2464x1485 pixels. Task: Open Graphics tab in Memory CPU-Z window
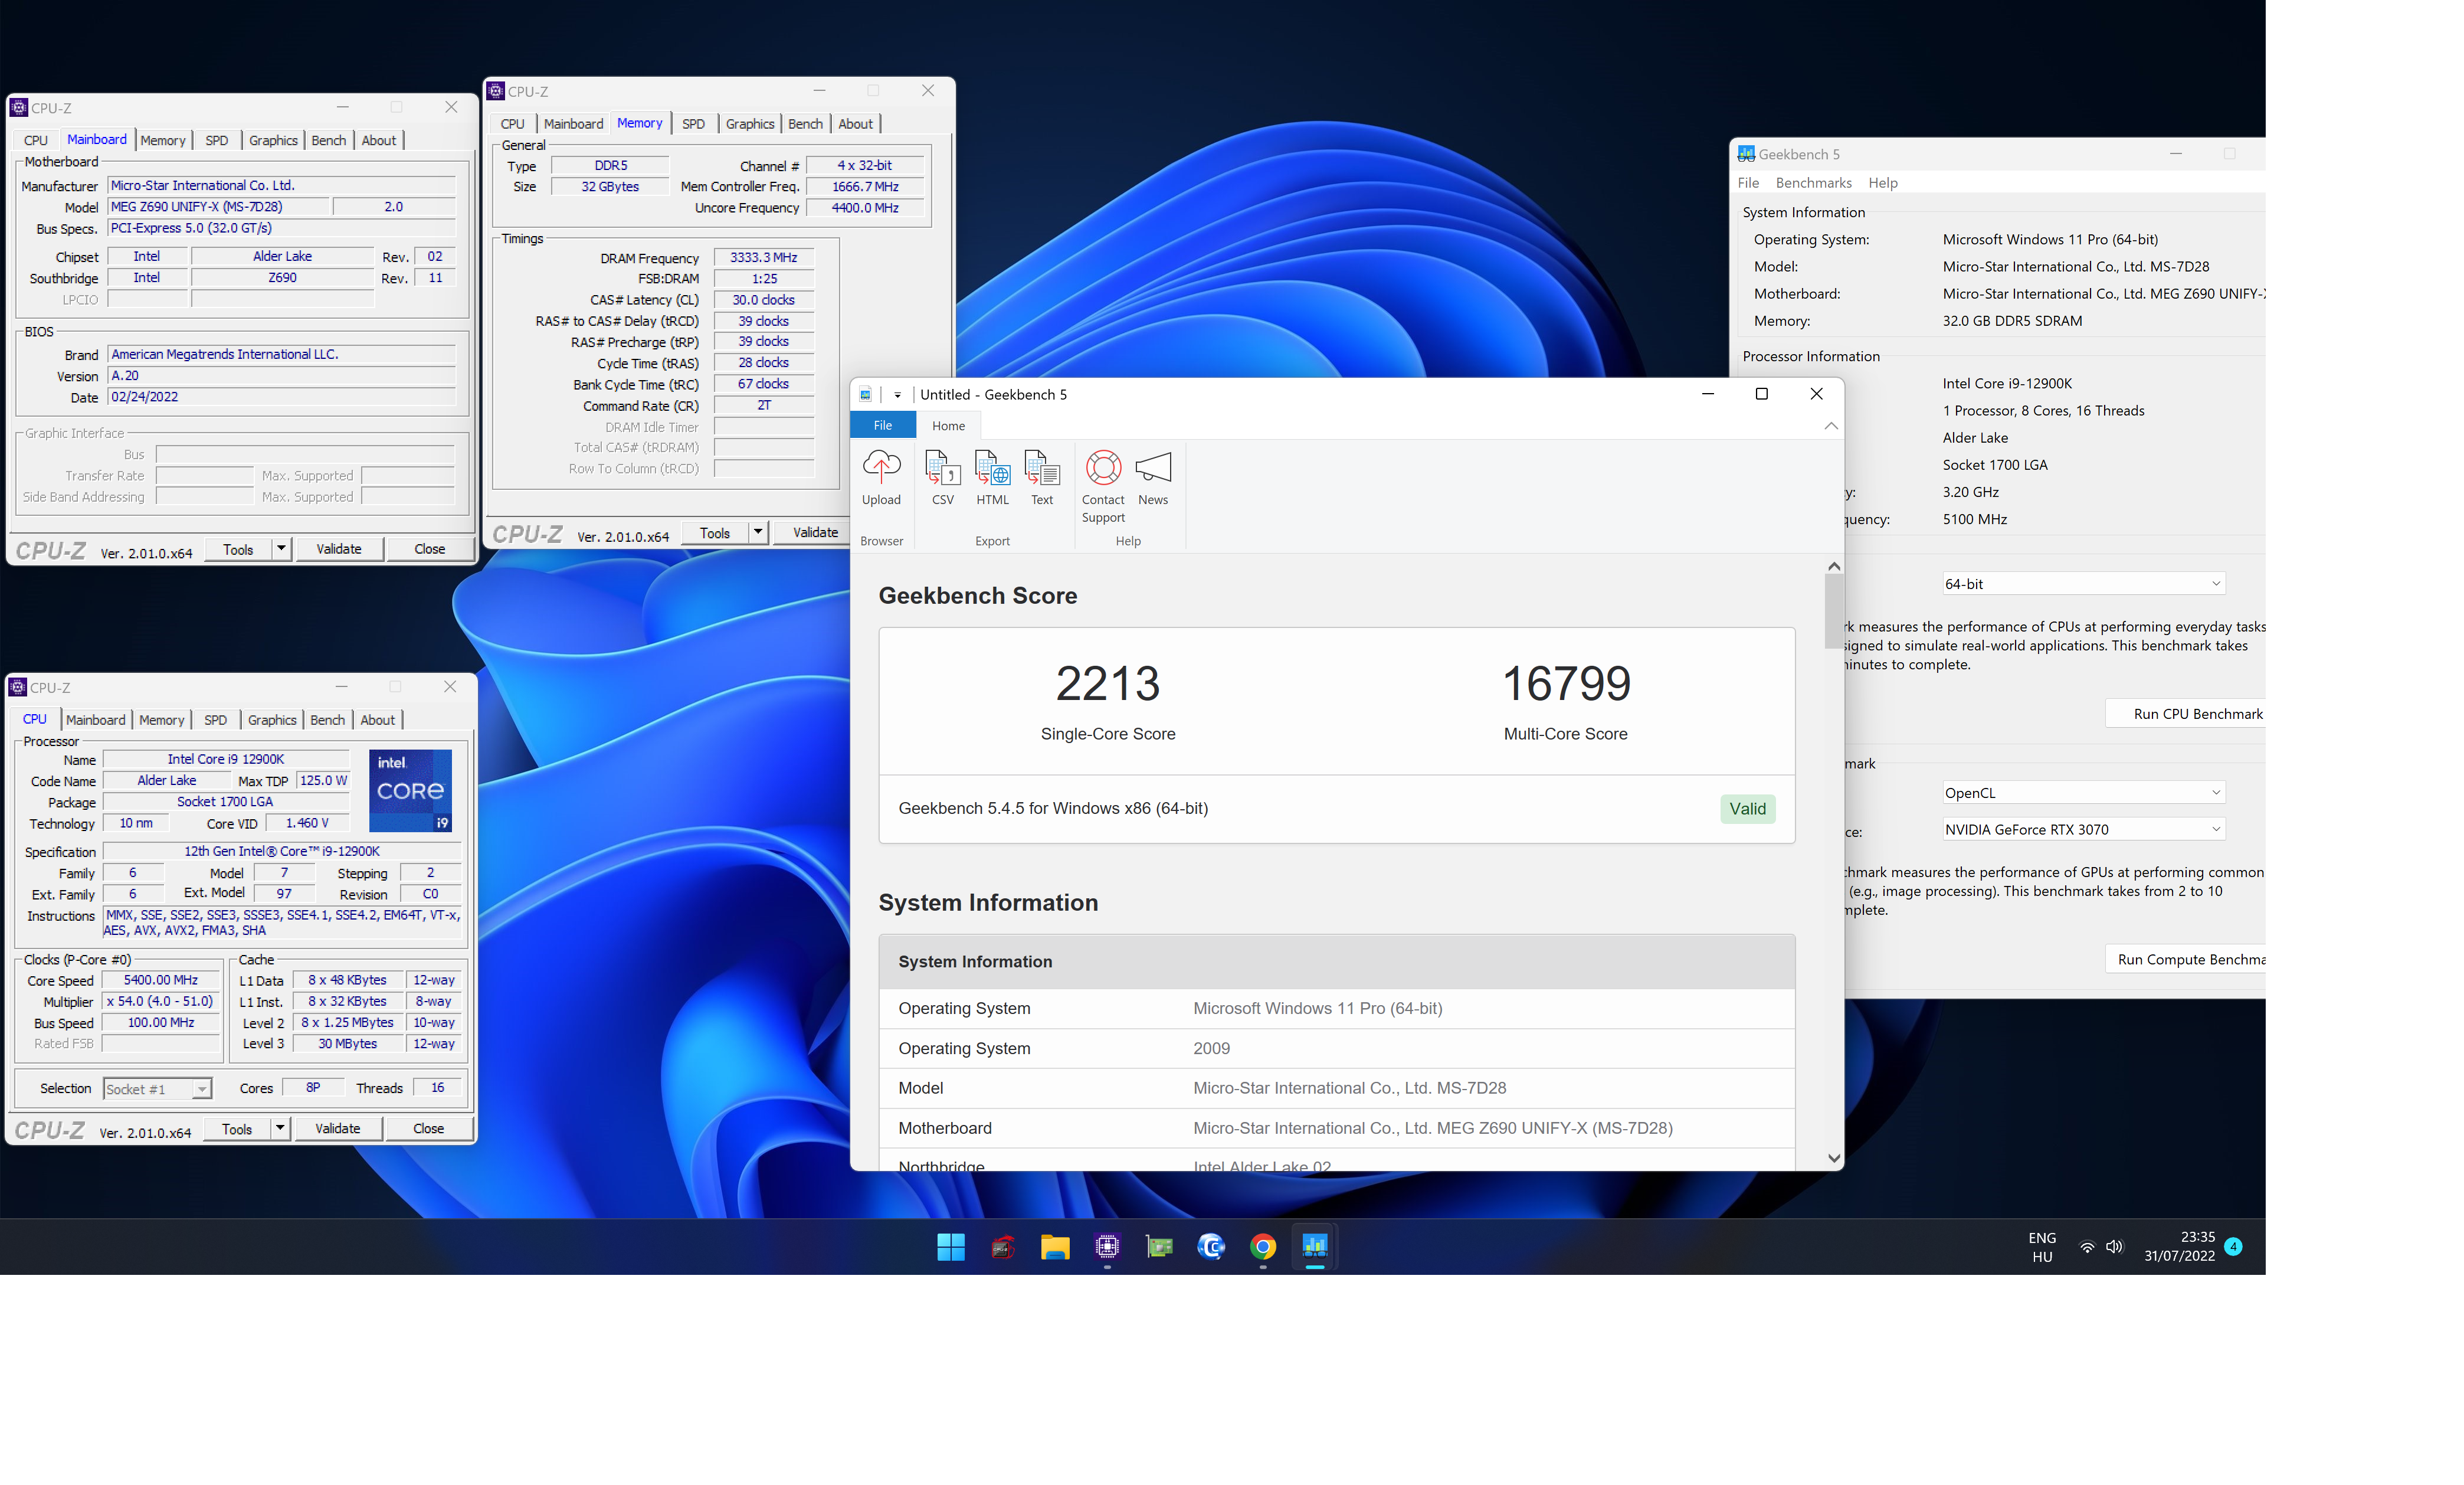(750, 124)
